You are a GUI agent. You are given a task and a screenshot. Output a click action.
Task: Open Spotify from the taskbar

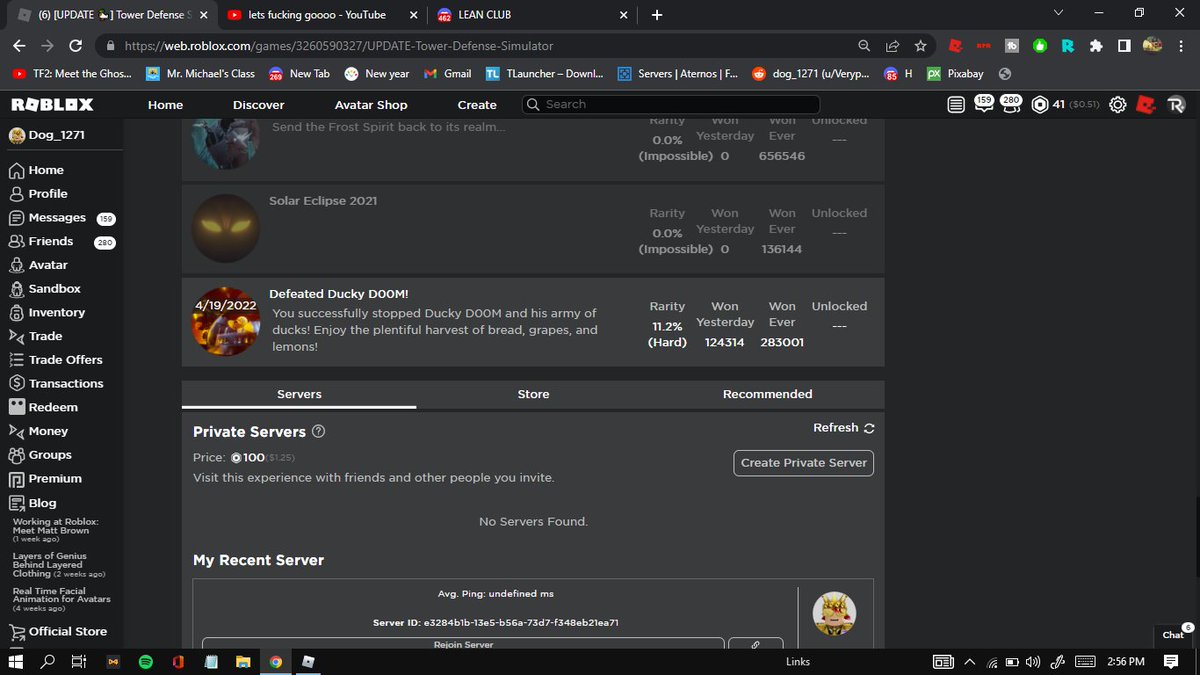coord(145,662)
